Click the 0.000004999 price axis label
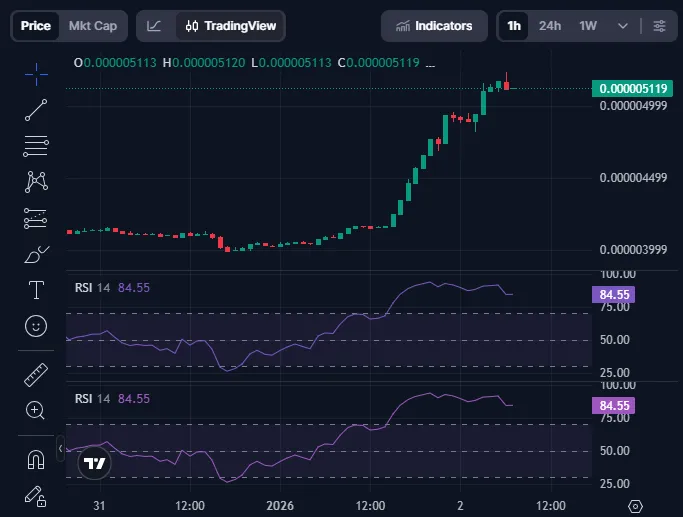Image resolution: width=683 pixels, height=517 pixels. (x=633, y=106)
